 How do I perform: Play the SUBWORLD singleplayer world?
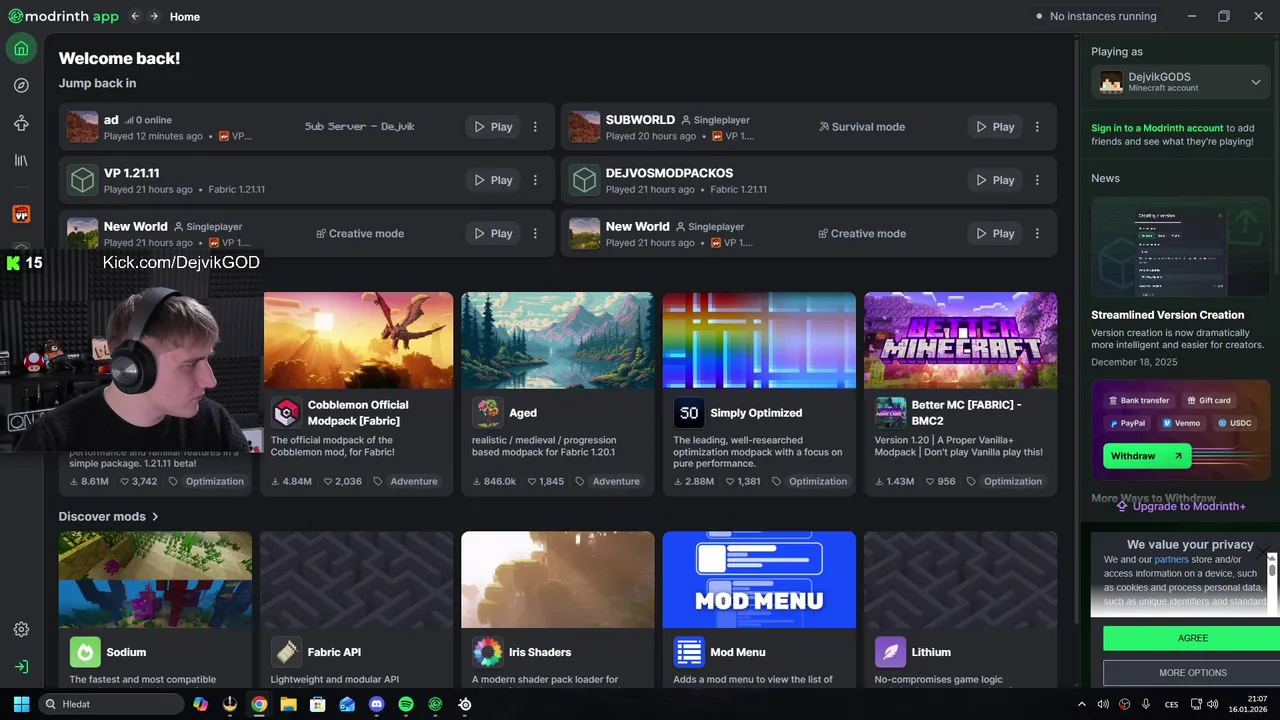pyautogui.click(x=995, y=127)
